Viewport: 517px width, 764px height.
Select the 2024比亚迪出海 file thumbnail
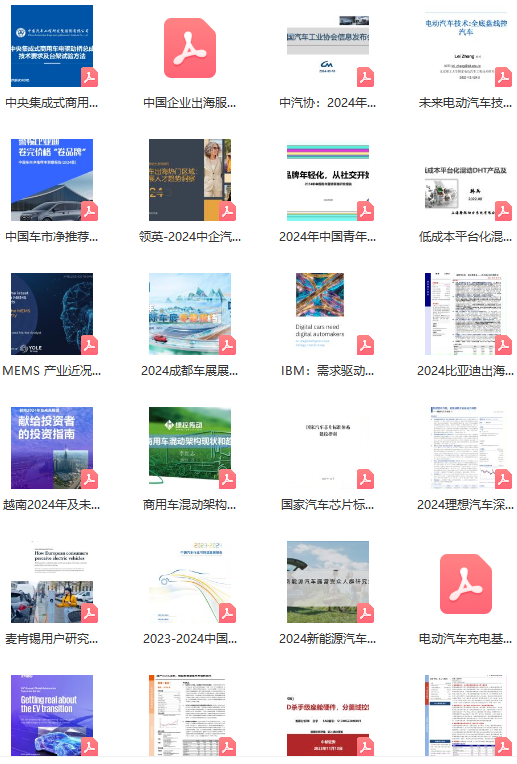tap(466, 314)
